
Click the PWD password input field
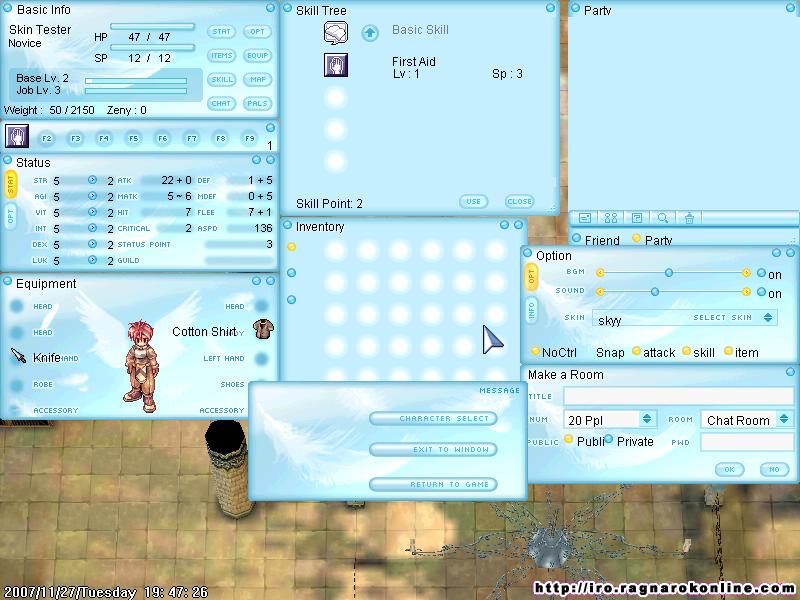(747, 442)
